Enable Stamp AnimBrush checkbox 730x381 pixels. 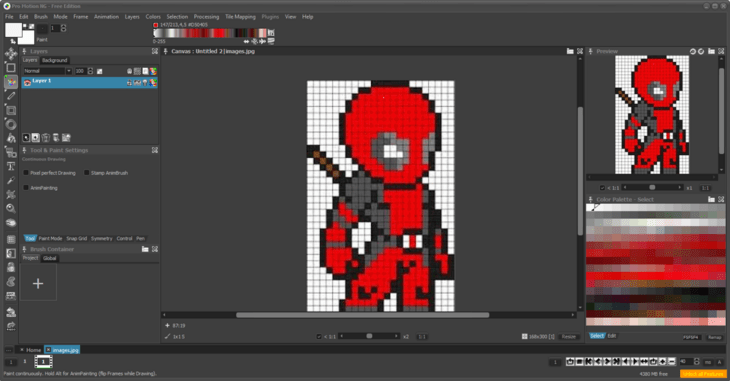(87, 173)
